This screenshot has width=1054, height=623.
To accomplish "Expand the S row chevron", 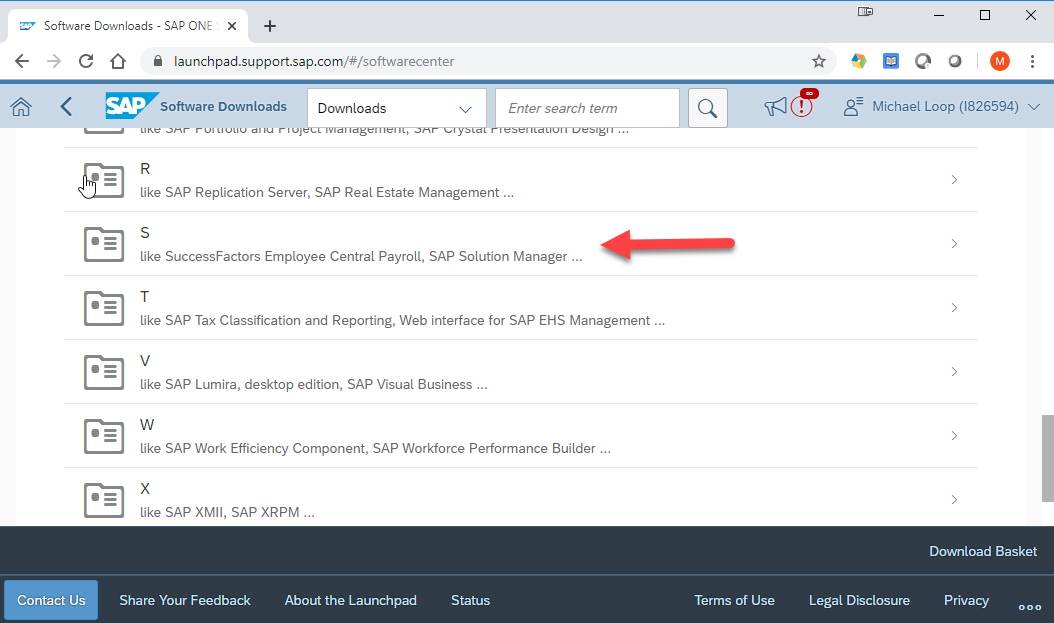I will [955, 243].
